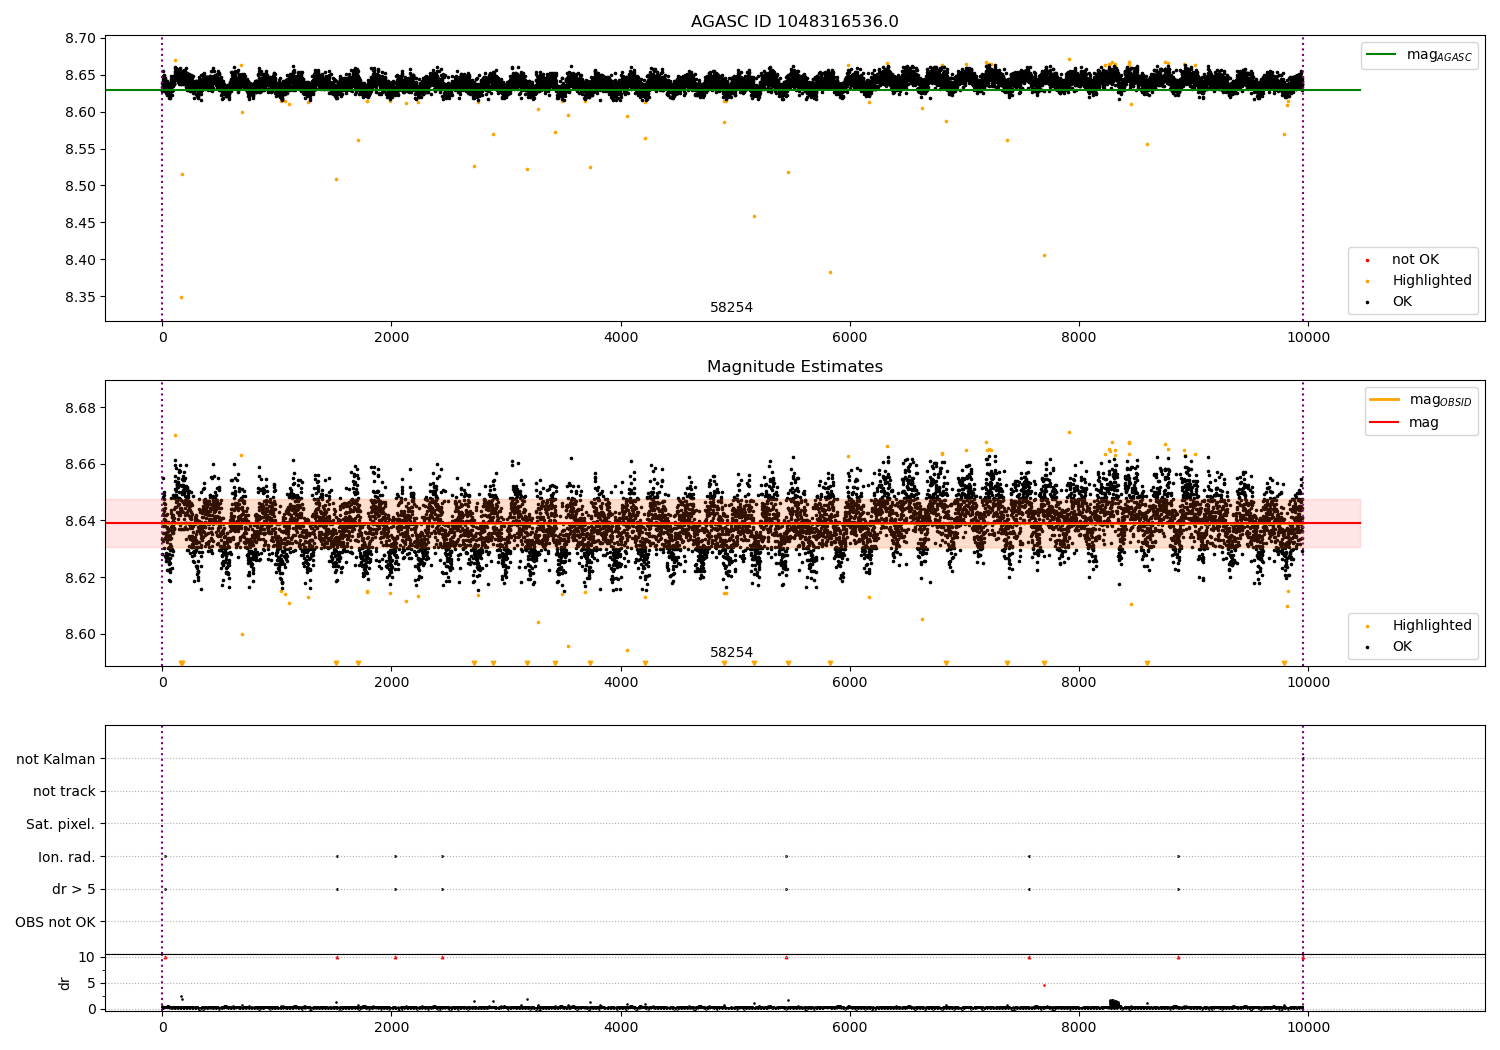Select the orange Highlighted marker in top plot legend

pos(1367,281)
